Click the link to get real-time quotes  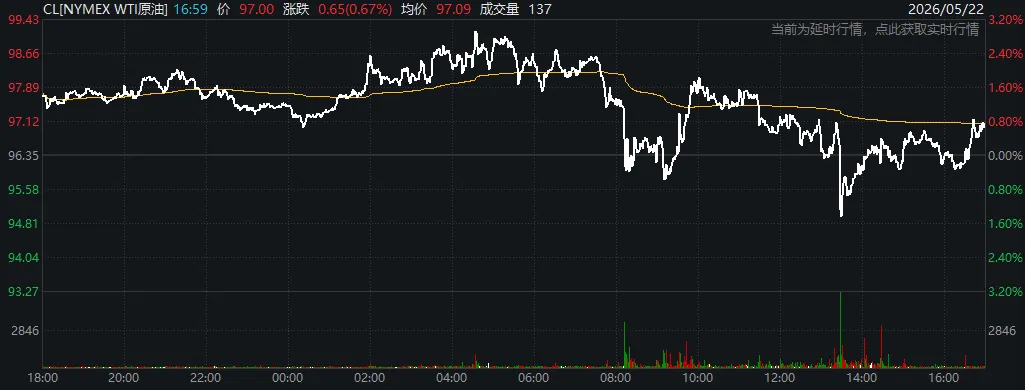point(875,29)
